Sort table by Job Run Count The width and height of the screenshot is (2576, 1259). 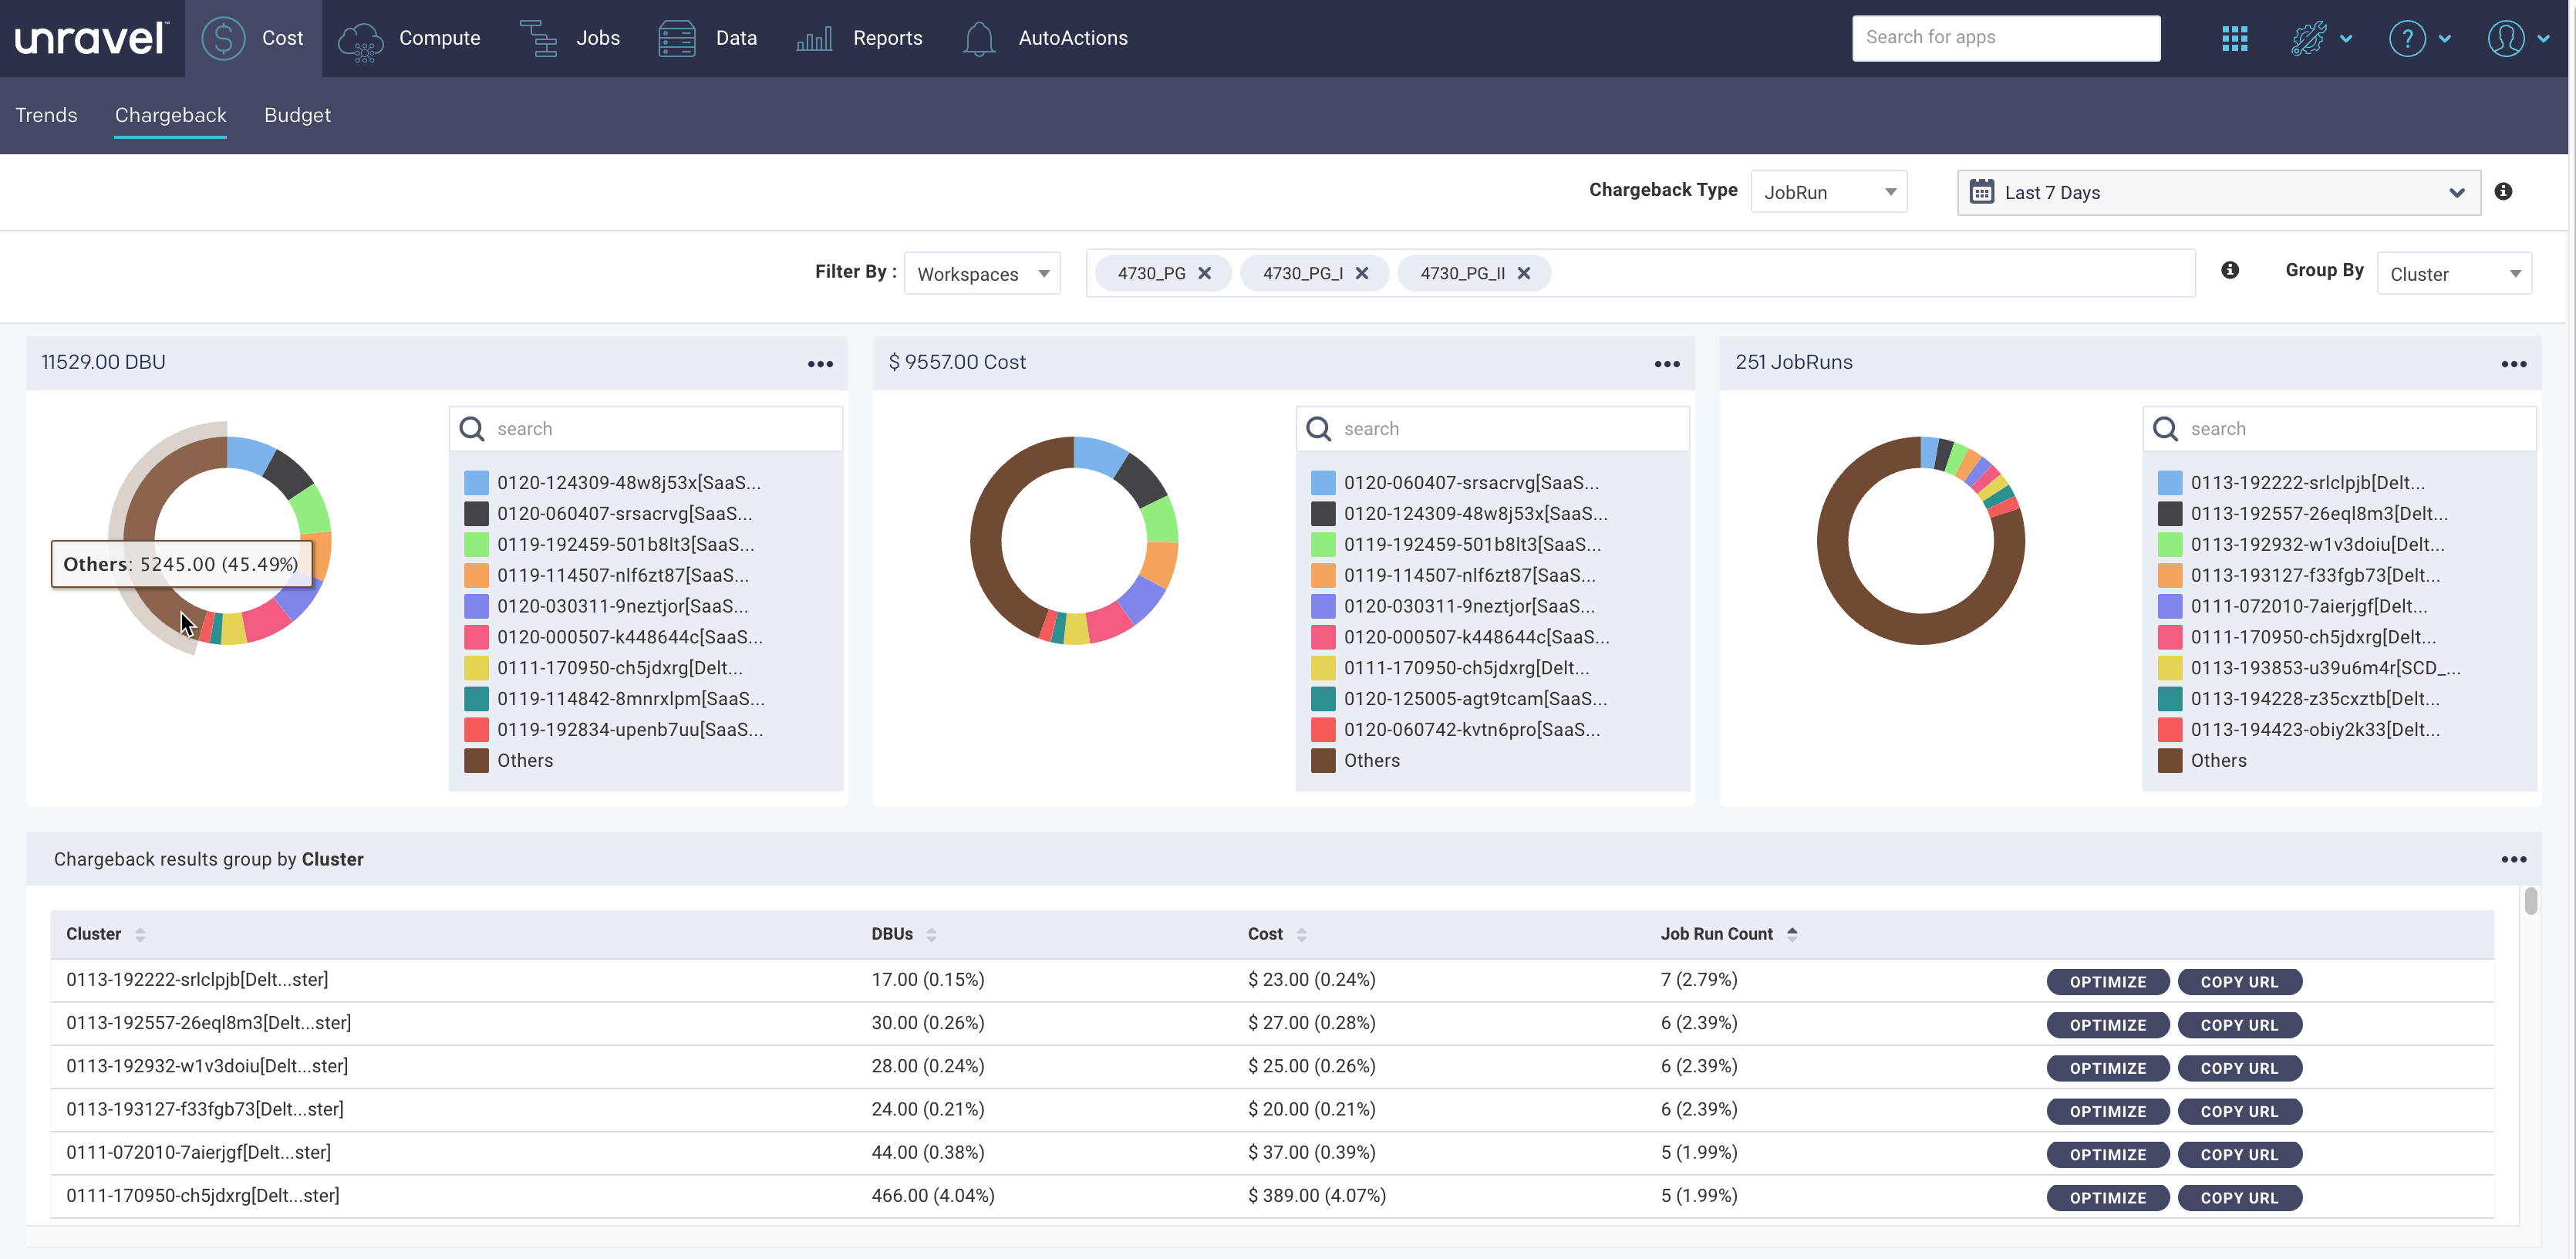(x=1791, y=934)
